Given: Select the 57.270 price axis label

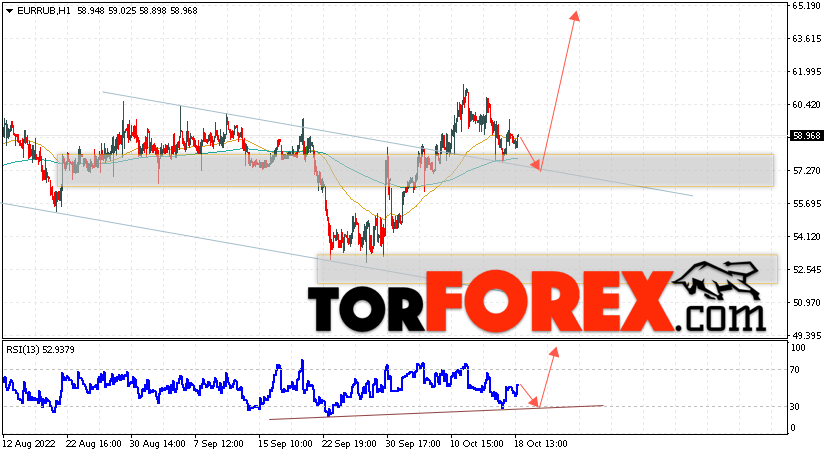Looking at the screenshot, I should (806, 170).
